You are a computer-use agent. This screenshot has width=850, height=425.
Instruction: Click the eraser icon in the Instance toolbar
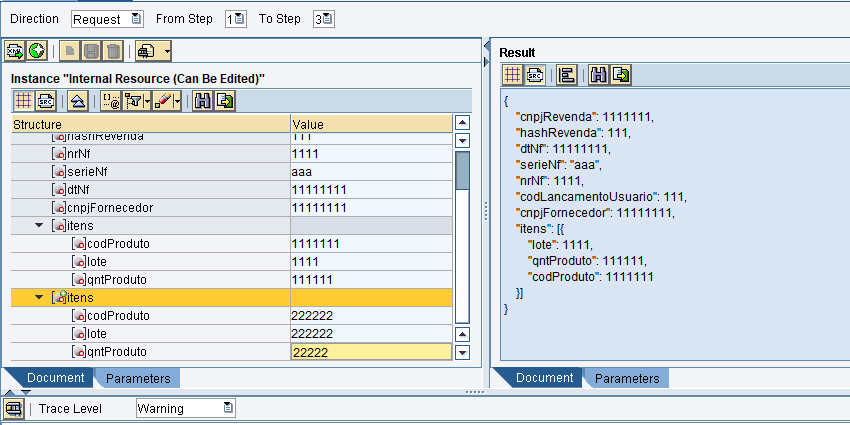coord(165,100)
